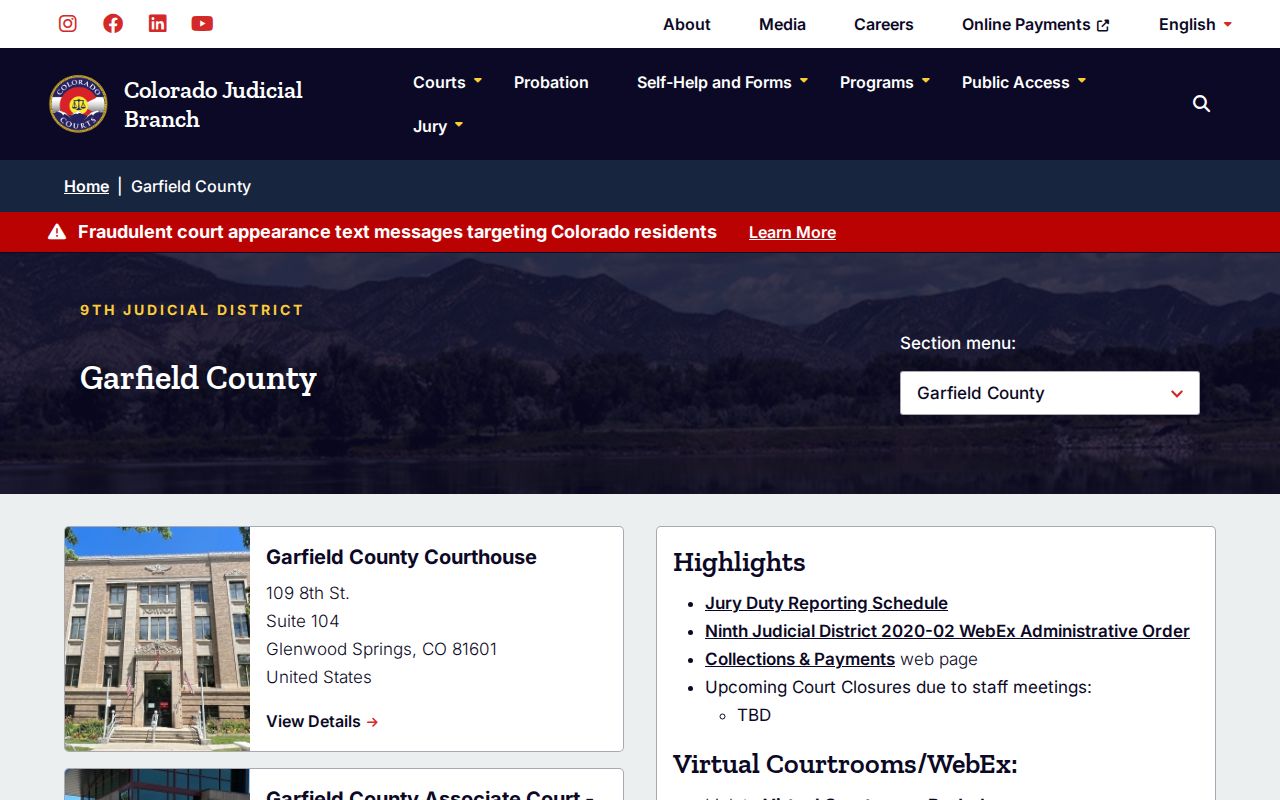Open the 2020-02 WebEx Administrative Order link
Viewport: 1280px width, 800px height.
tap(947, 631)
